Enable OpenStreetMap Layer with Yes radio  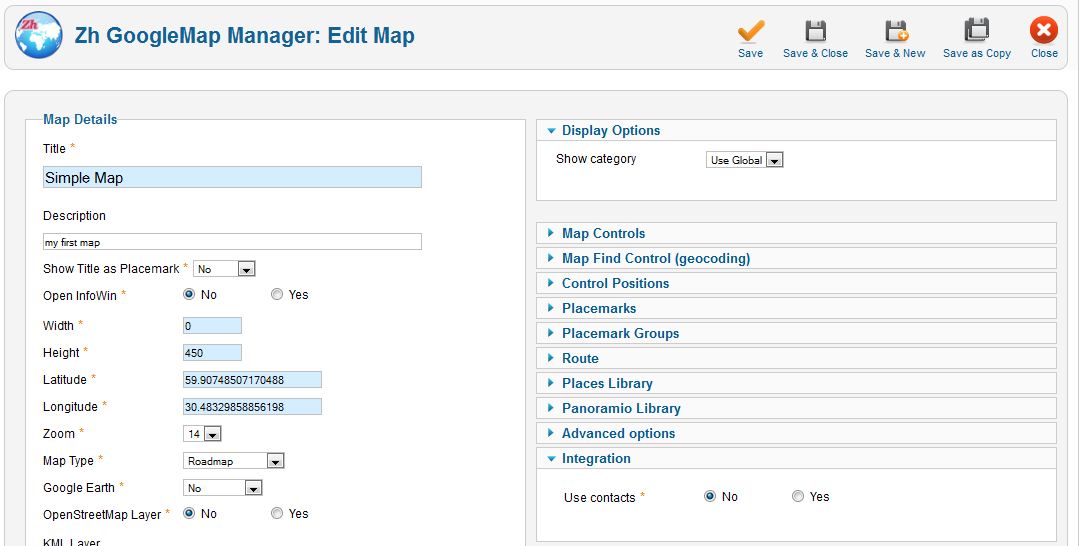click(x=277, y=514)
